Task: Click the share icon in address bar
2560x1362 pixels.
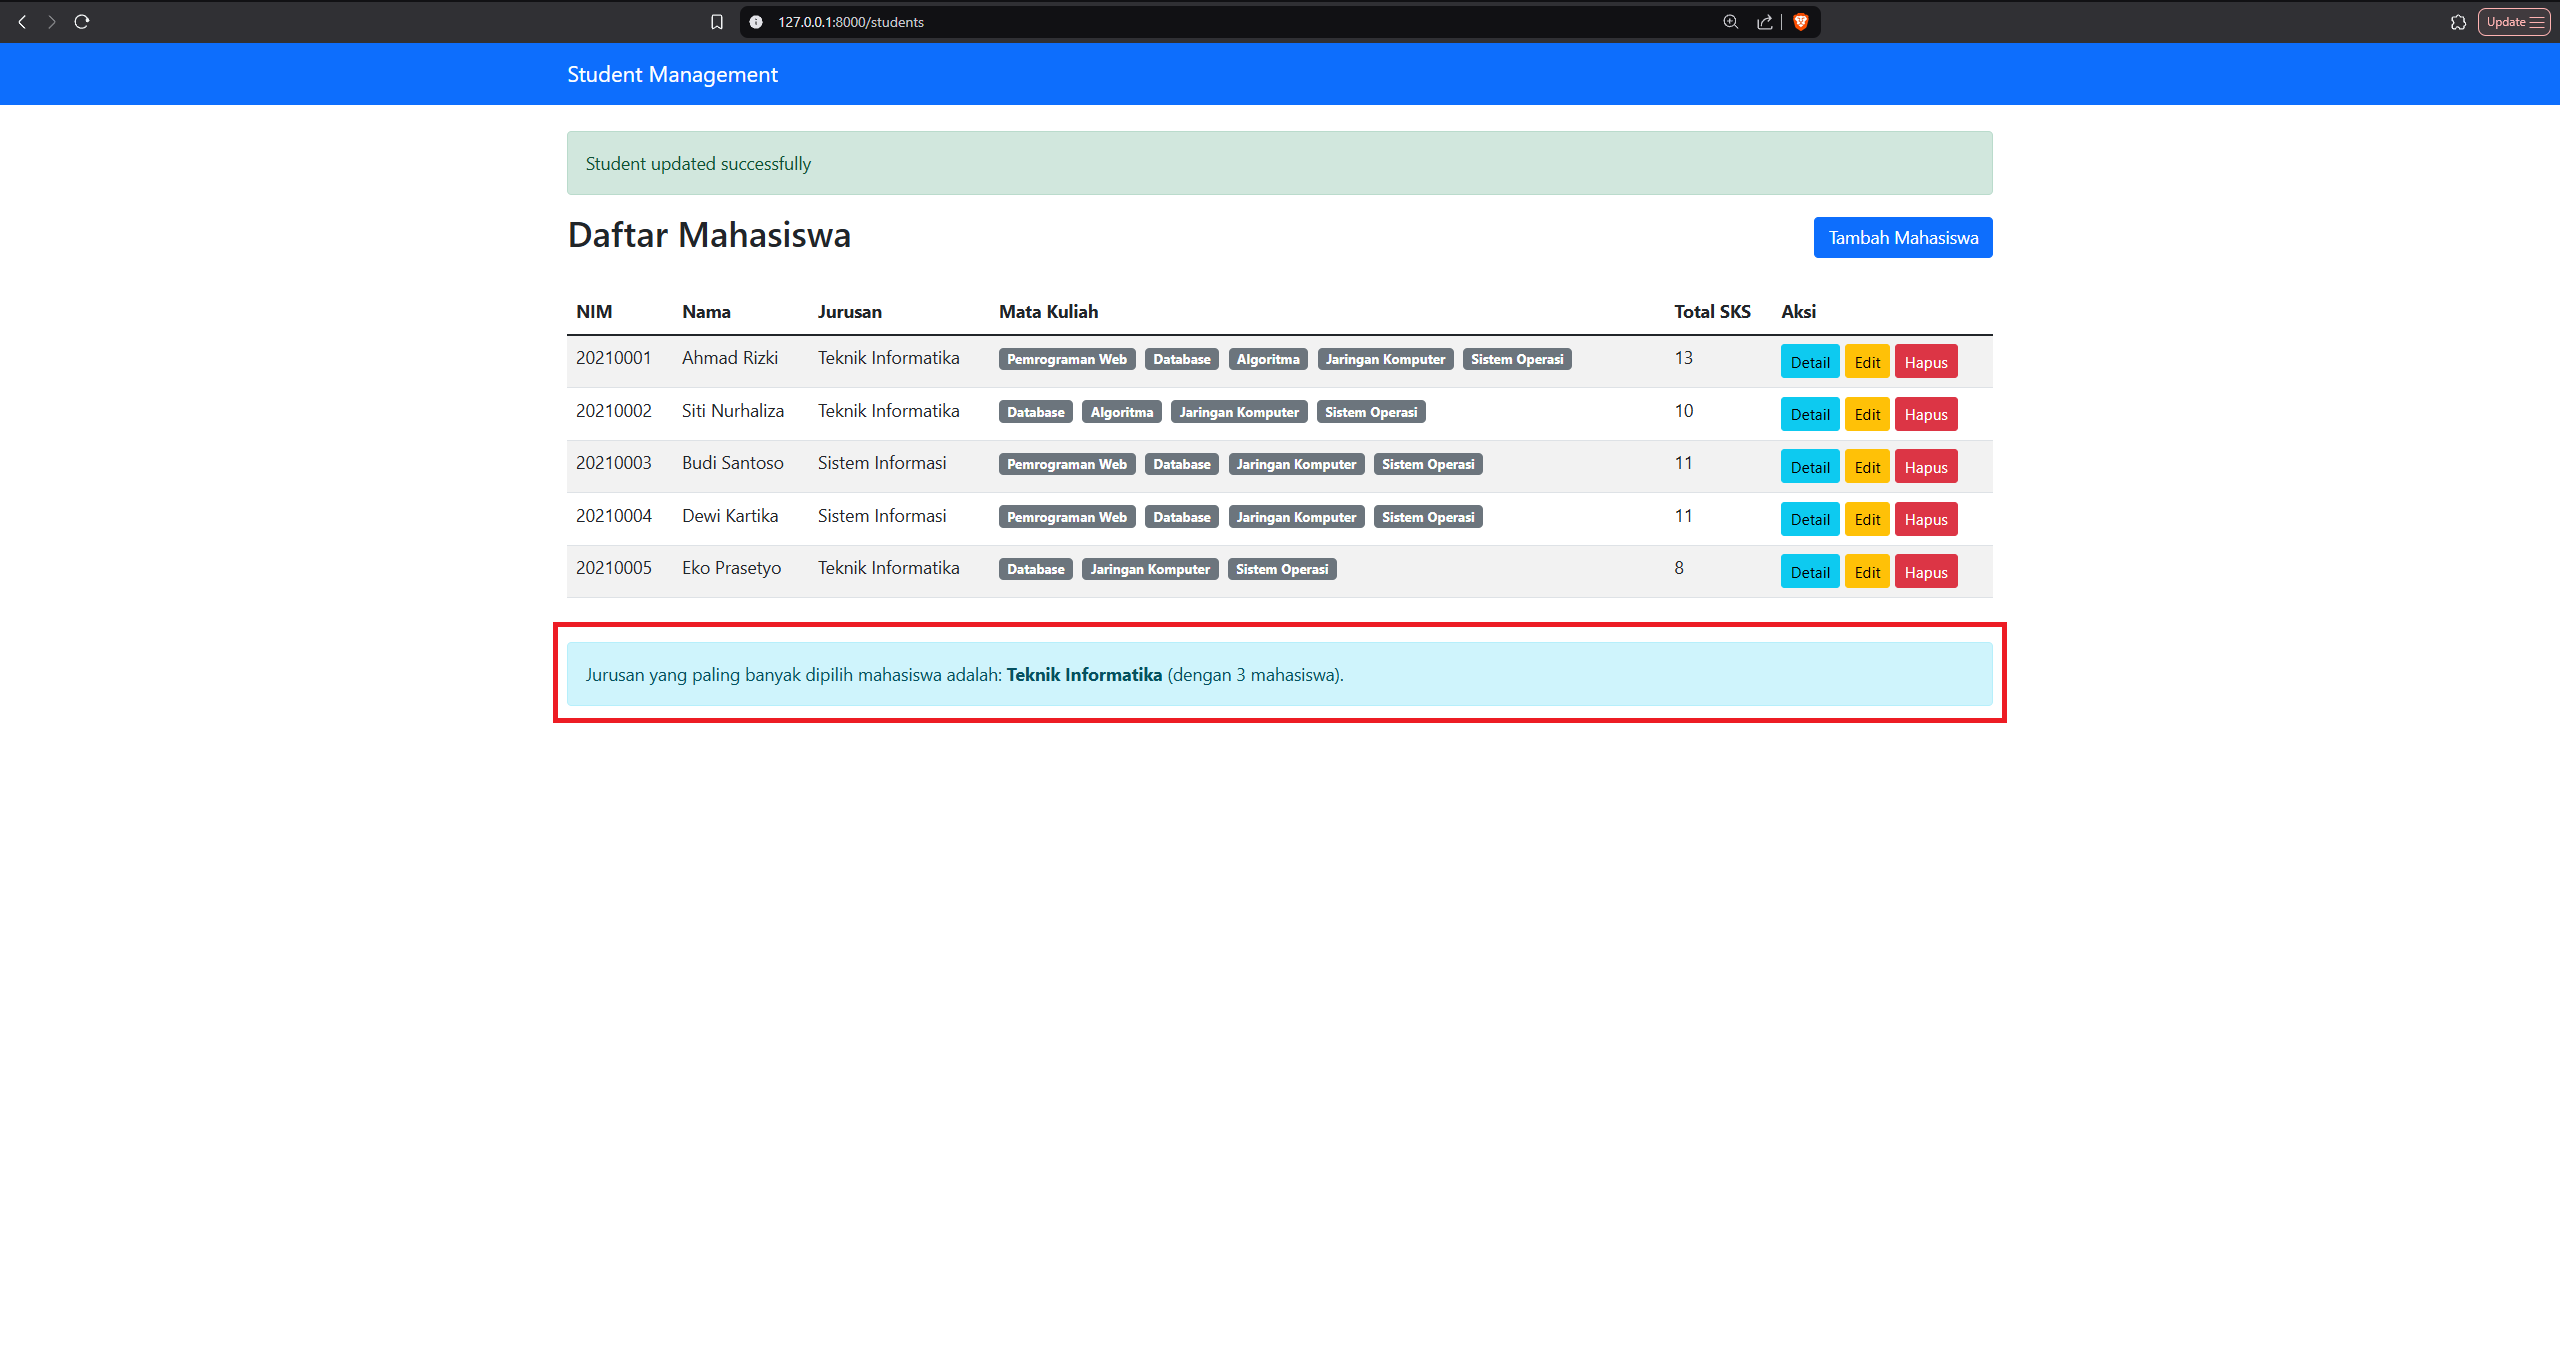Action: pos(1764,22)
